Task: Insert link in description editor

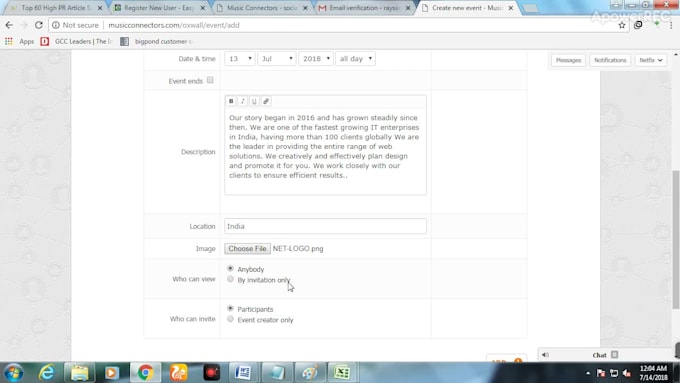Action: tap(266, 101)
